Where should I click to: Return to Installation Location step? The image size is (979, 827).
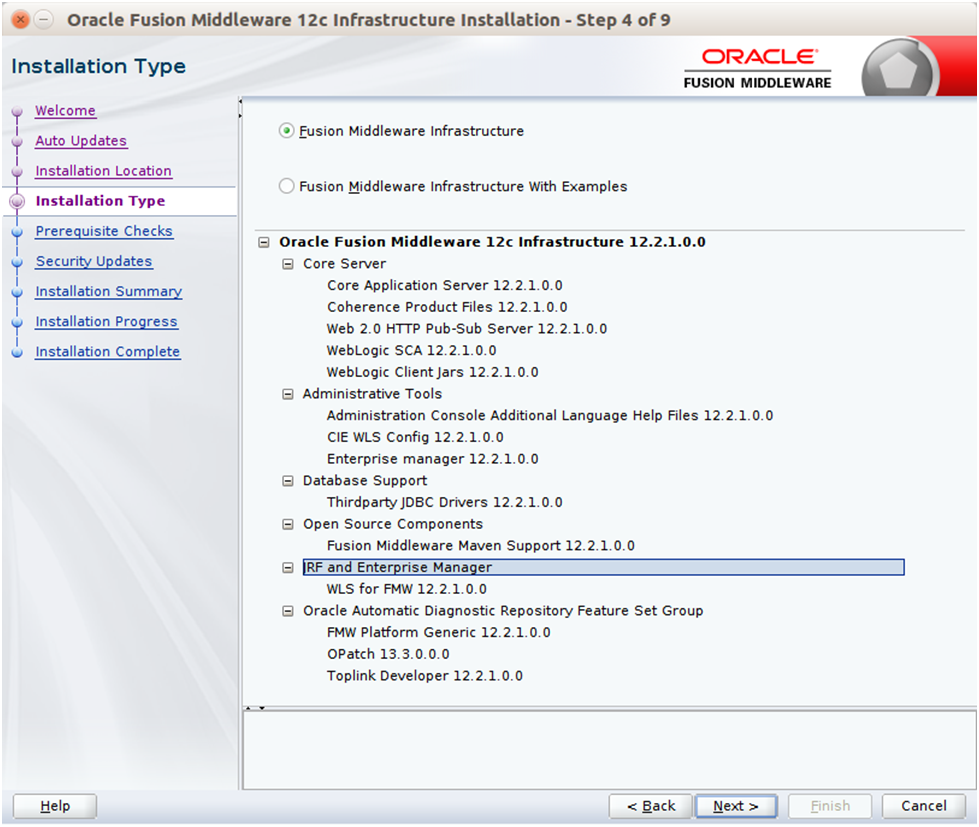coord(104,170)
